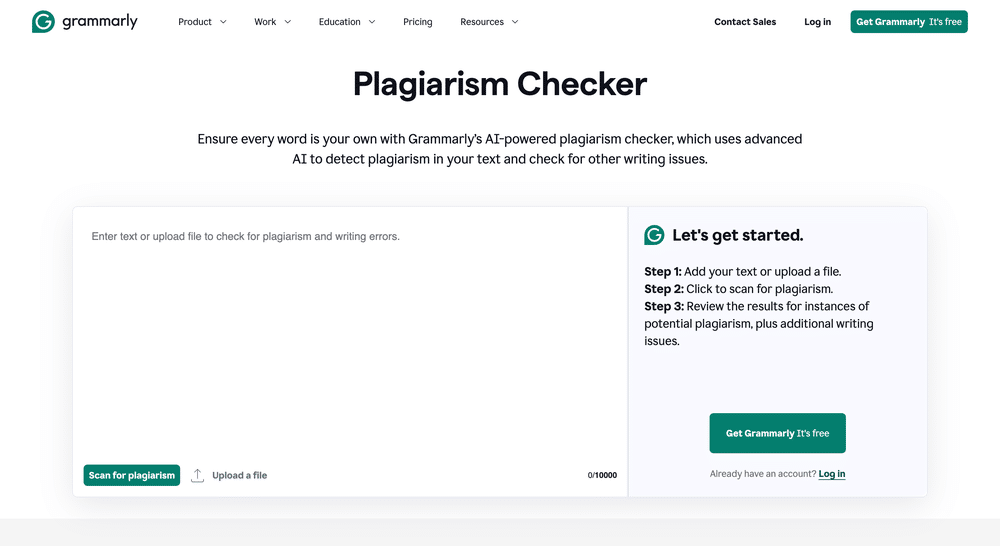The width and height of the screenshot is (1000, 546).
Task: Click Contact Sales in header
Action: coord(745,22)
